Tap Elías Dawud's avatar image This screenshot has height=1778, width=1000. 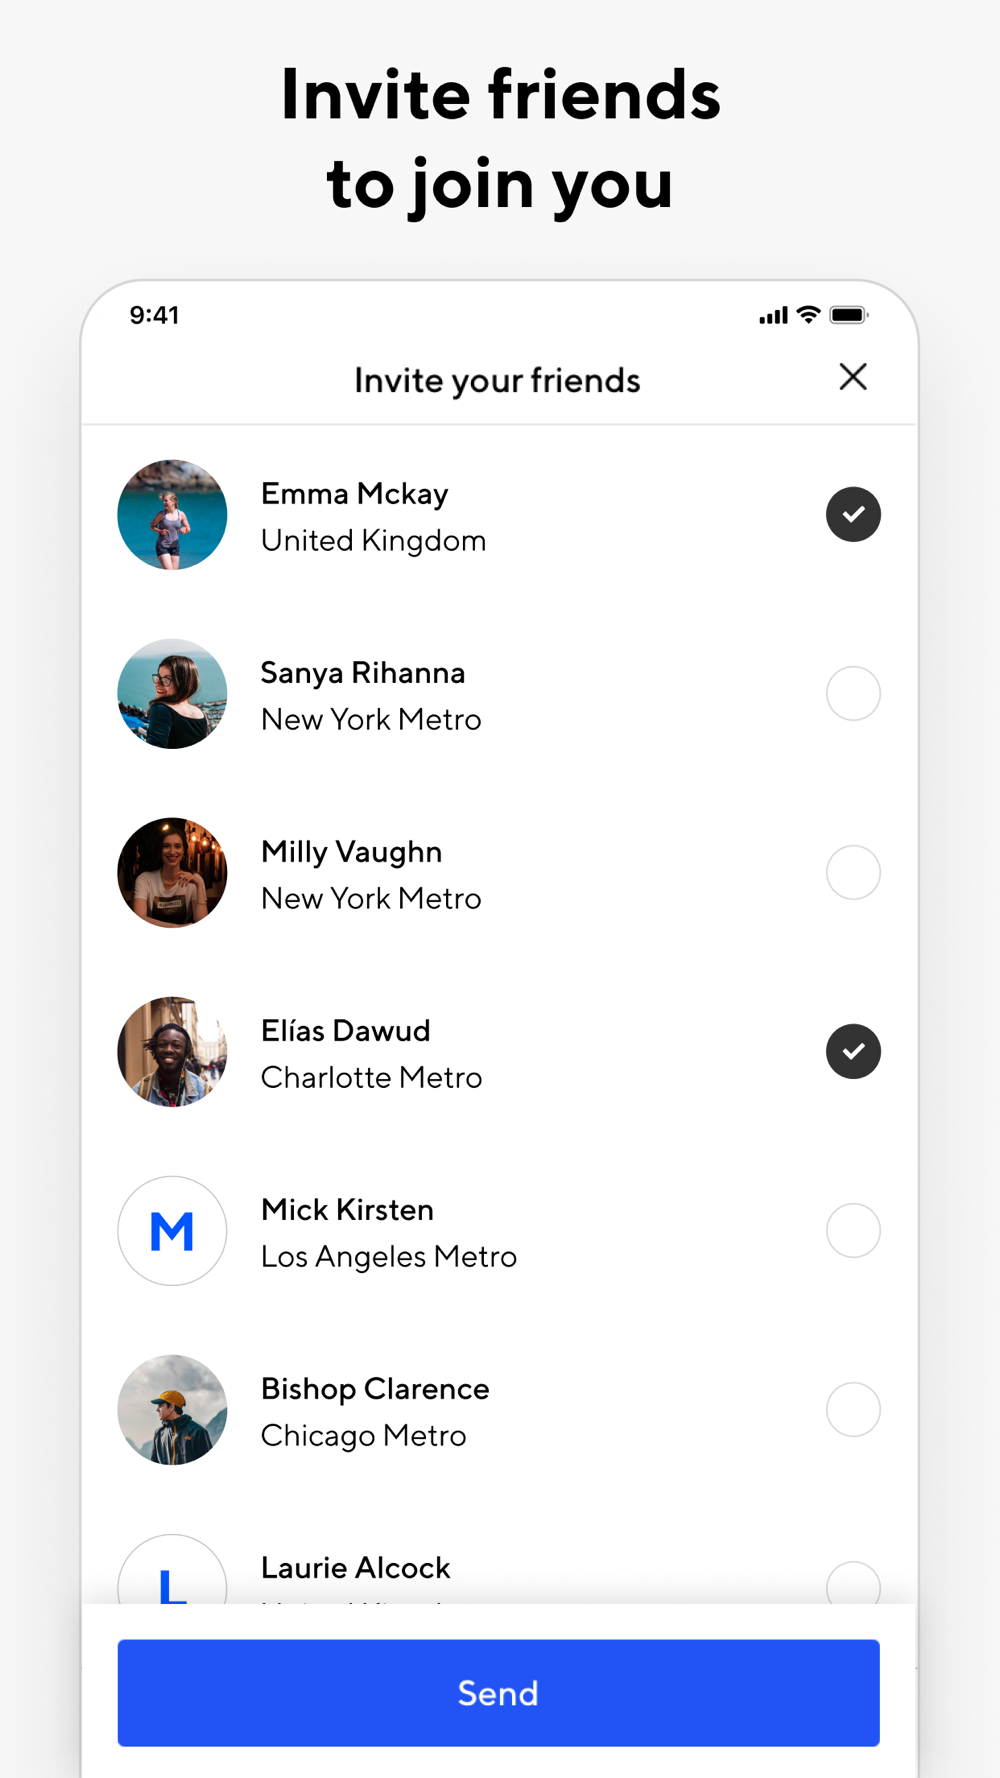click(x=172, y=1052)
